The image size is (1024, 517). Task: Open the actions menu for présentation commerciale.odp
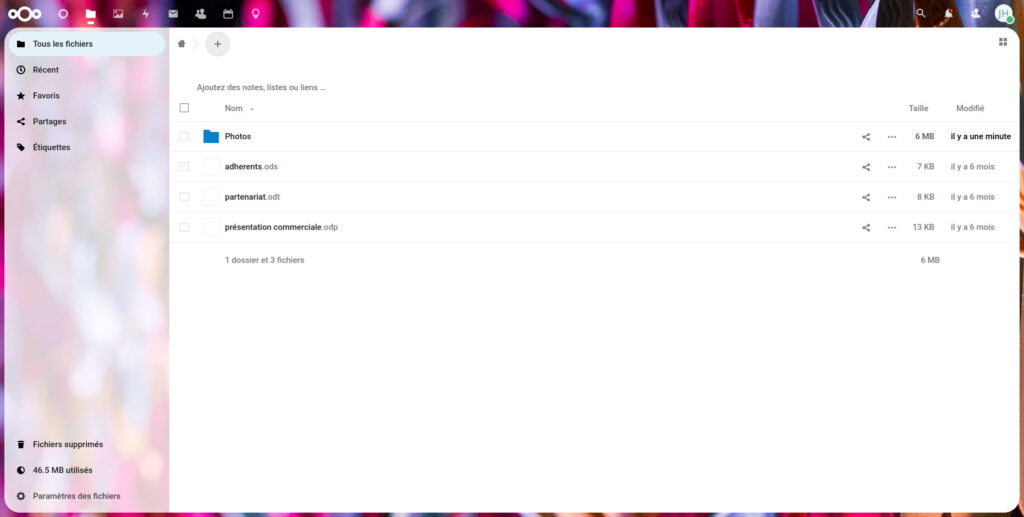click(x=892, y=227)
